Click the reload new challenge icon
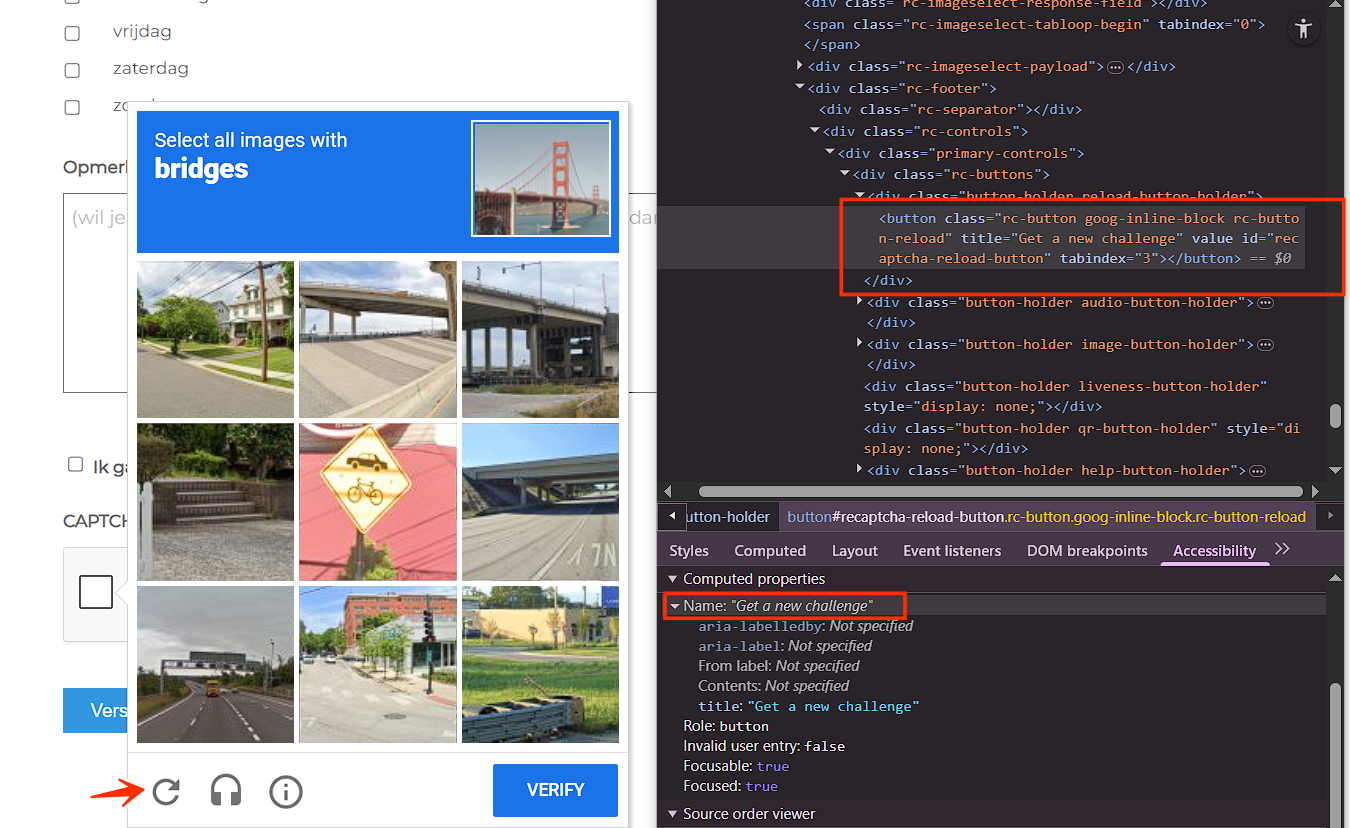 [166, 792]
